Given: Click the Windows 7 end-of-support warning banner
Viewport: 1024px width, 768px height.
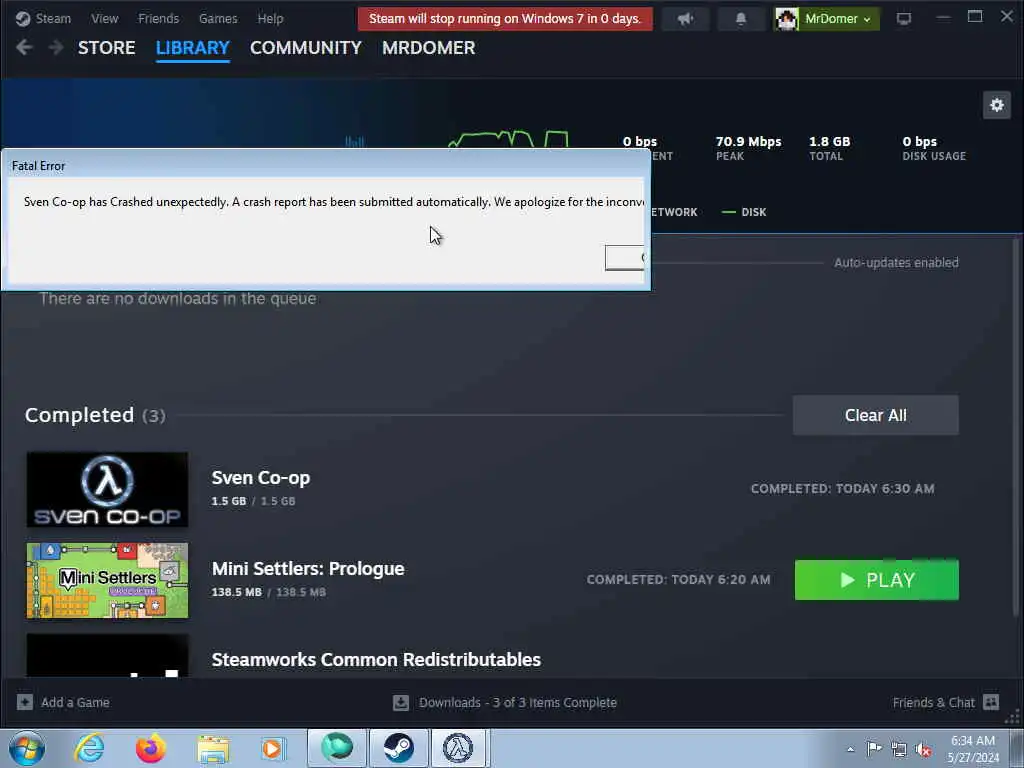Looking at the screenshot, I should tap(505, 18).
